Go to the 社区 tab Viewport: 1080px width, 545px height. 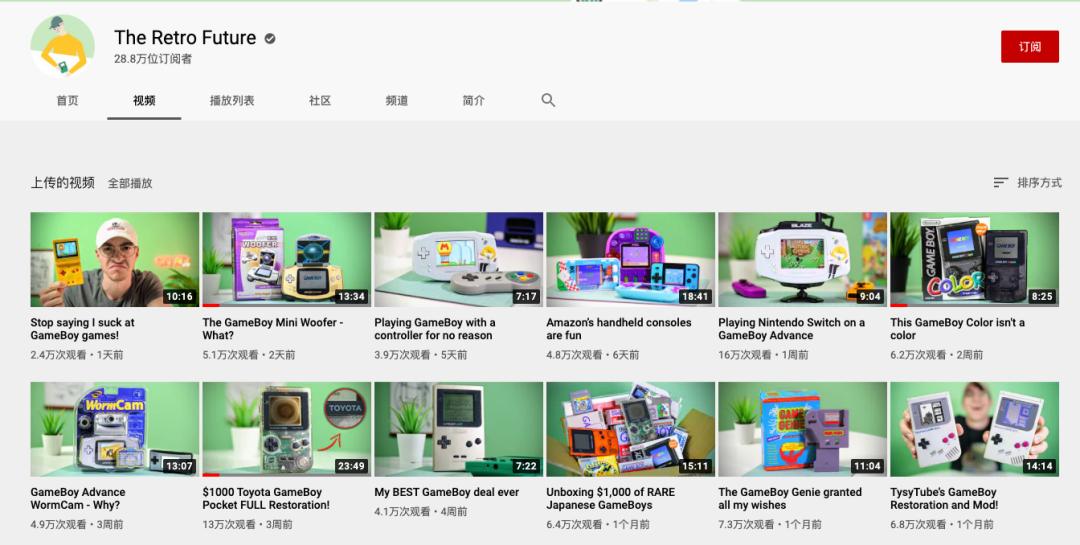click(320, 101)
